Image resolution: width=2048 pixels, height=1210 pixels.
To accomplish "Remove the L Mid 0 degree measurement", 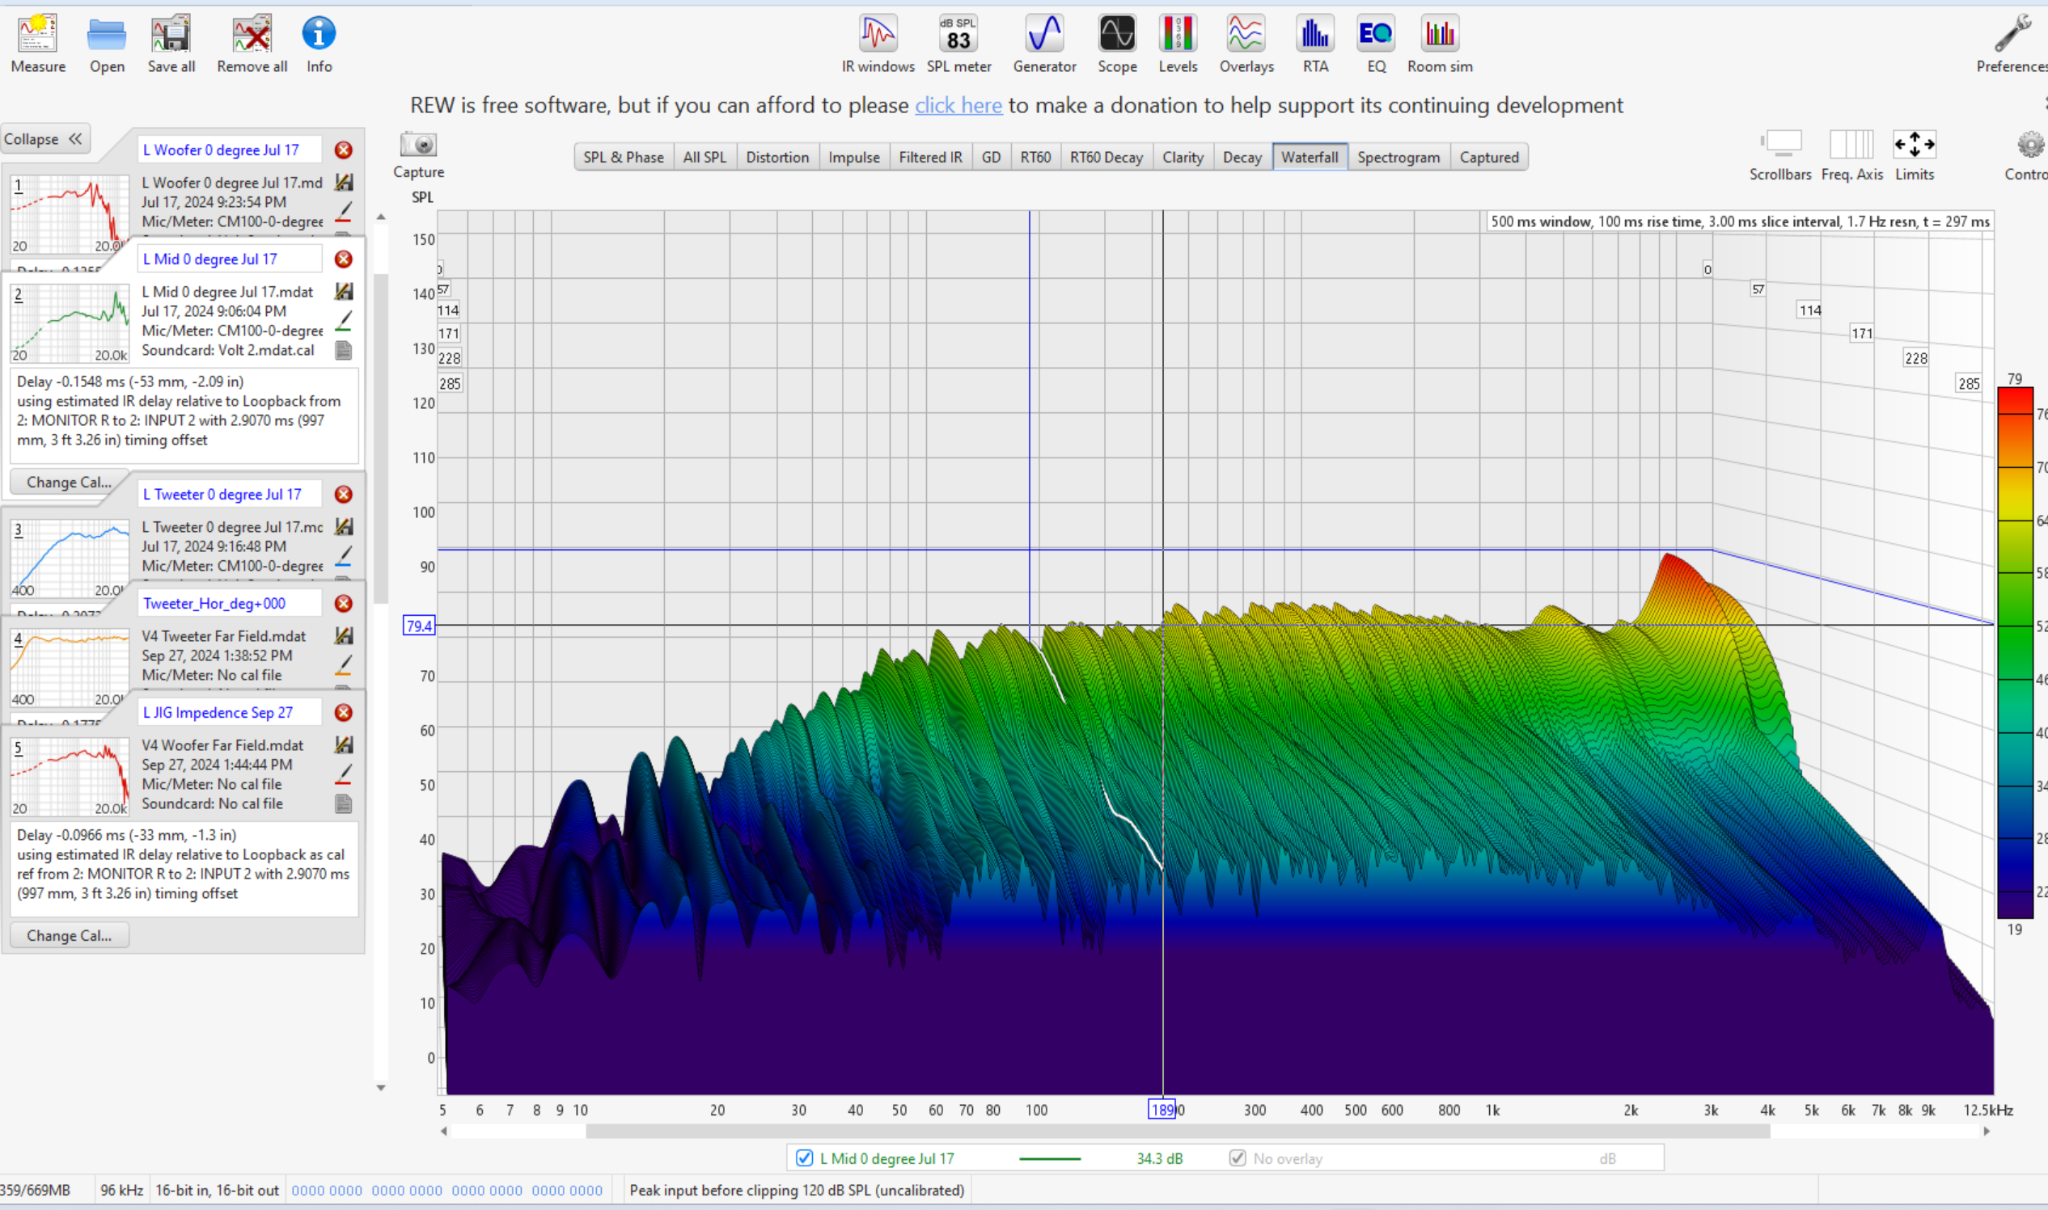I will (x=343, y=259).
